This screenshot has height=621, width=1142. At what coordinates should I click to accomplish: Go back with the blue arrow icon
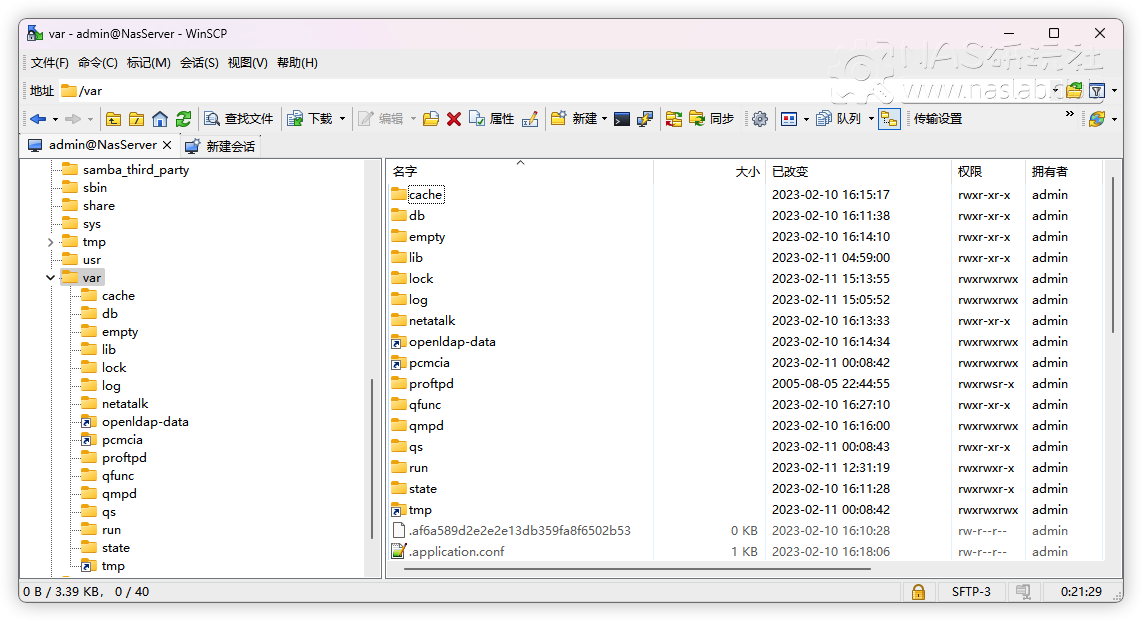[x=38, y=119]
